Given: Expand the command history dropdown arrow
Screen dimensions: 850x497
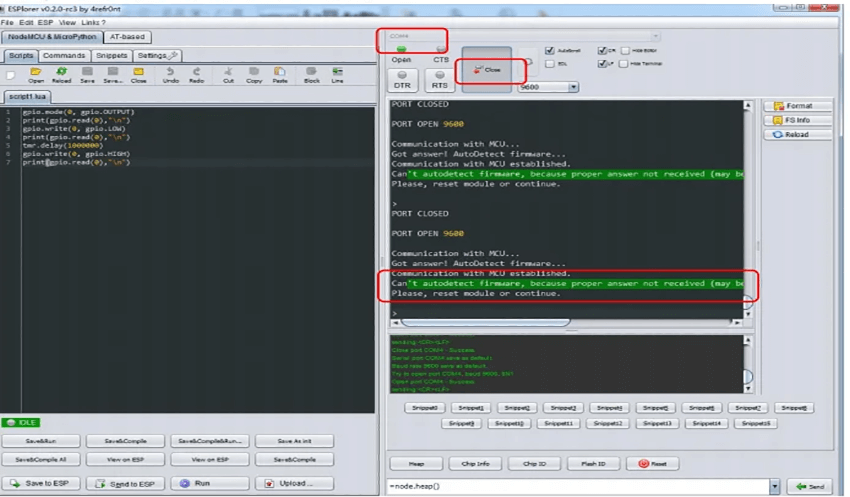Looking at the screenshot, I should 775,486.
